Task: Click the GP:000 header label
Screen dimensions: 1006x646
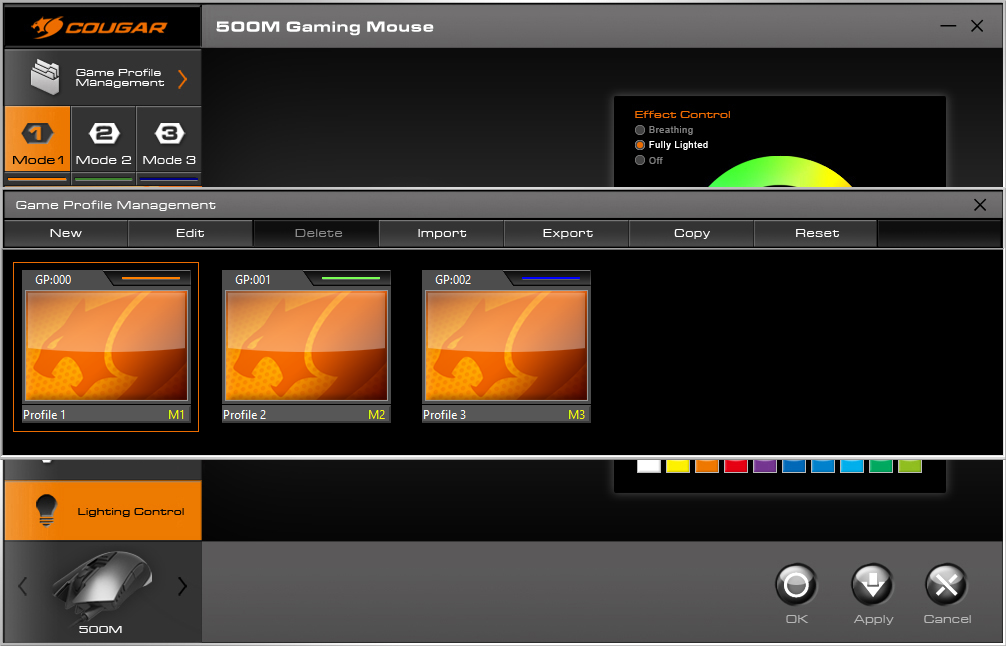Action: click(x=53, y=280)
